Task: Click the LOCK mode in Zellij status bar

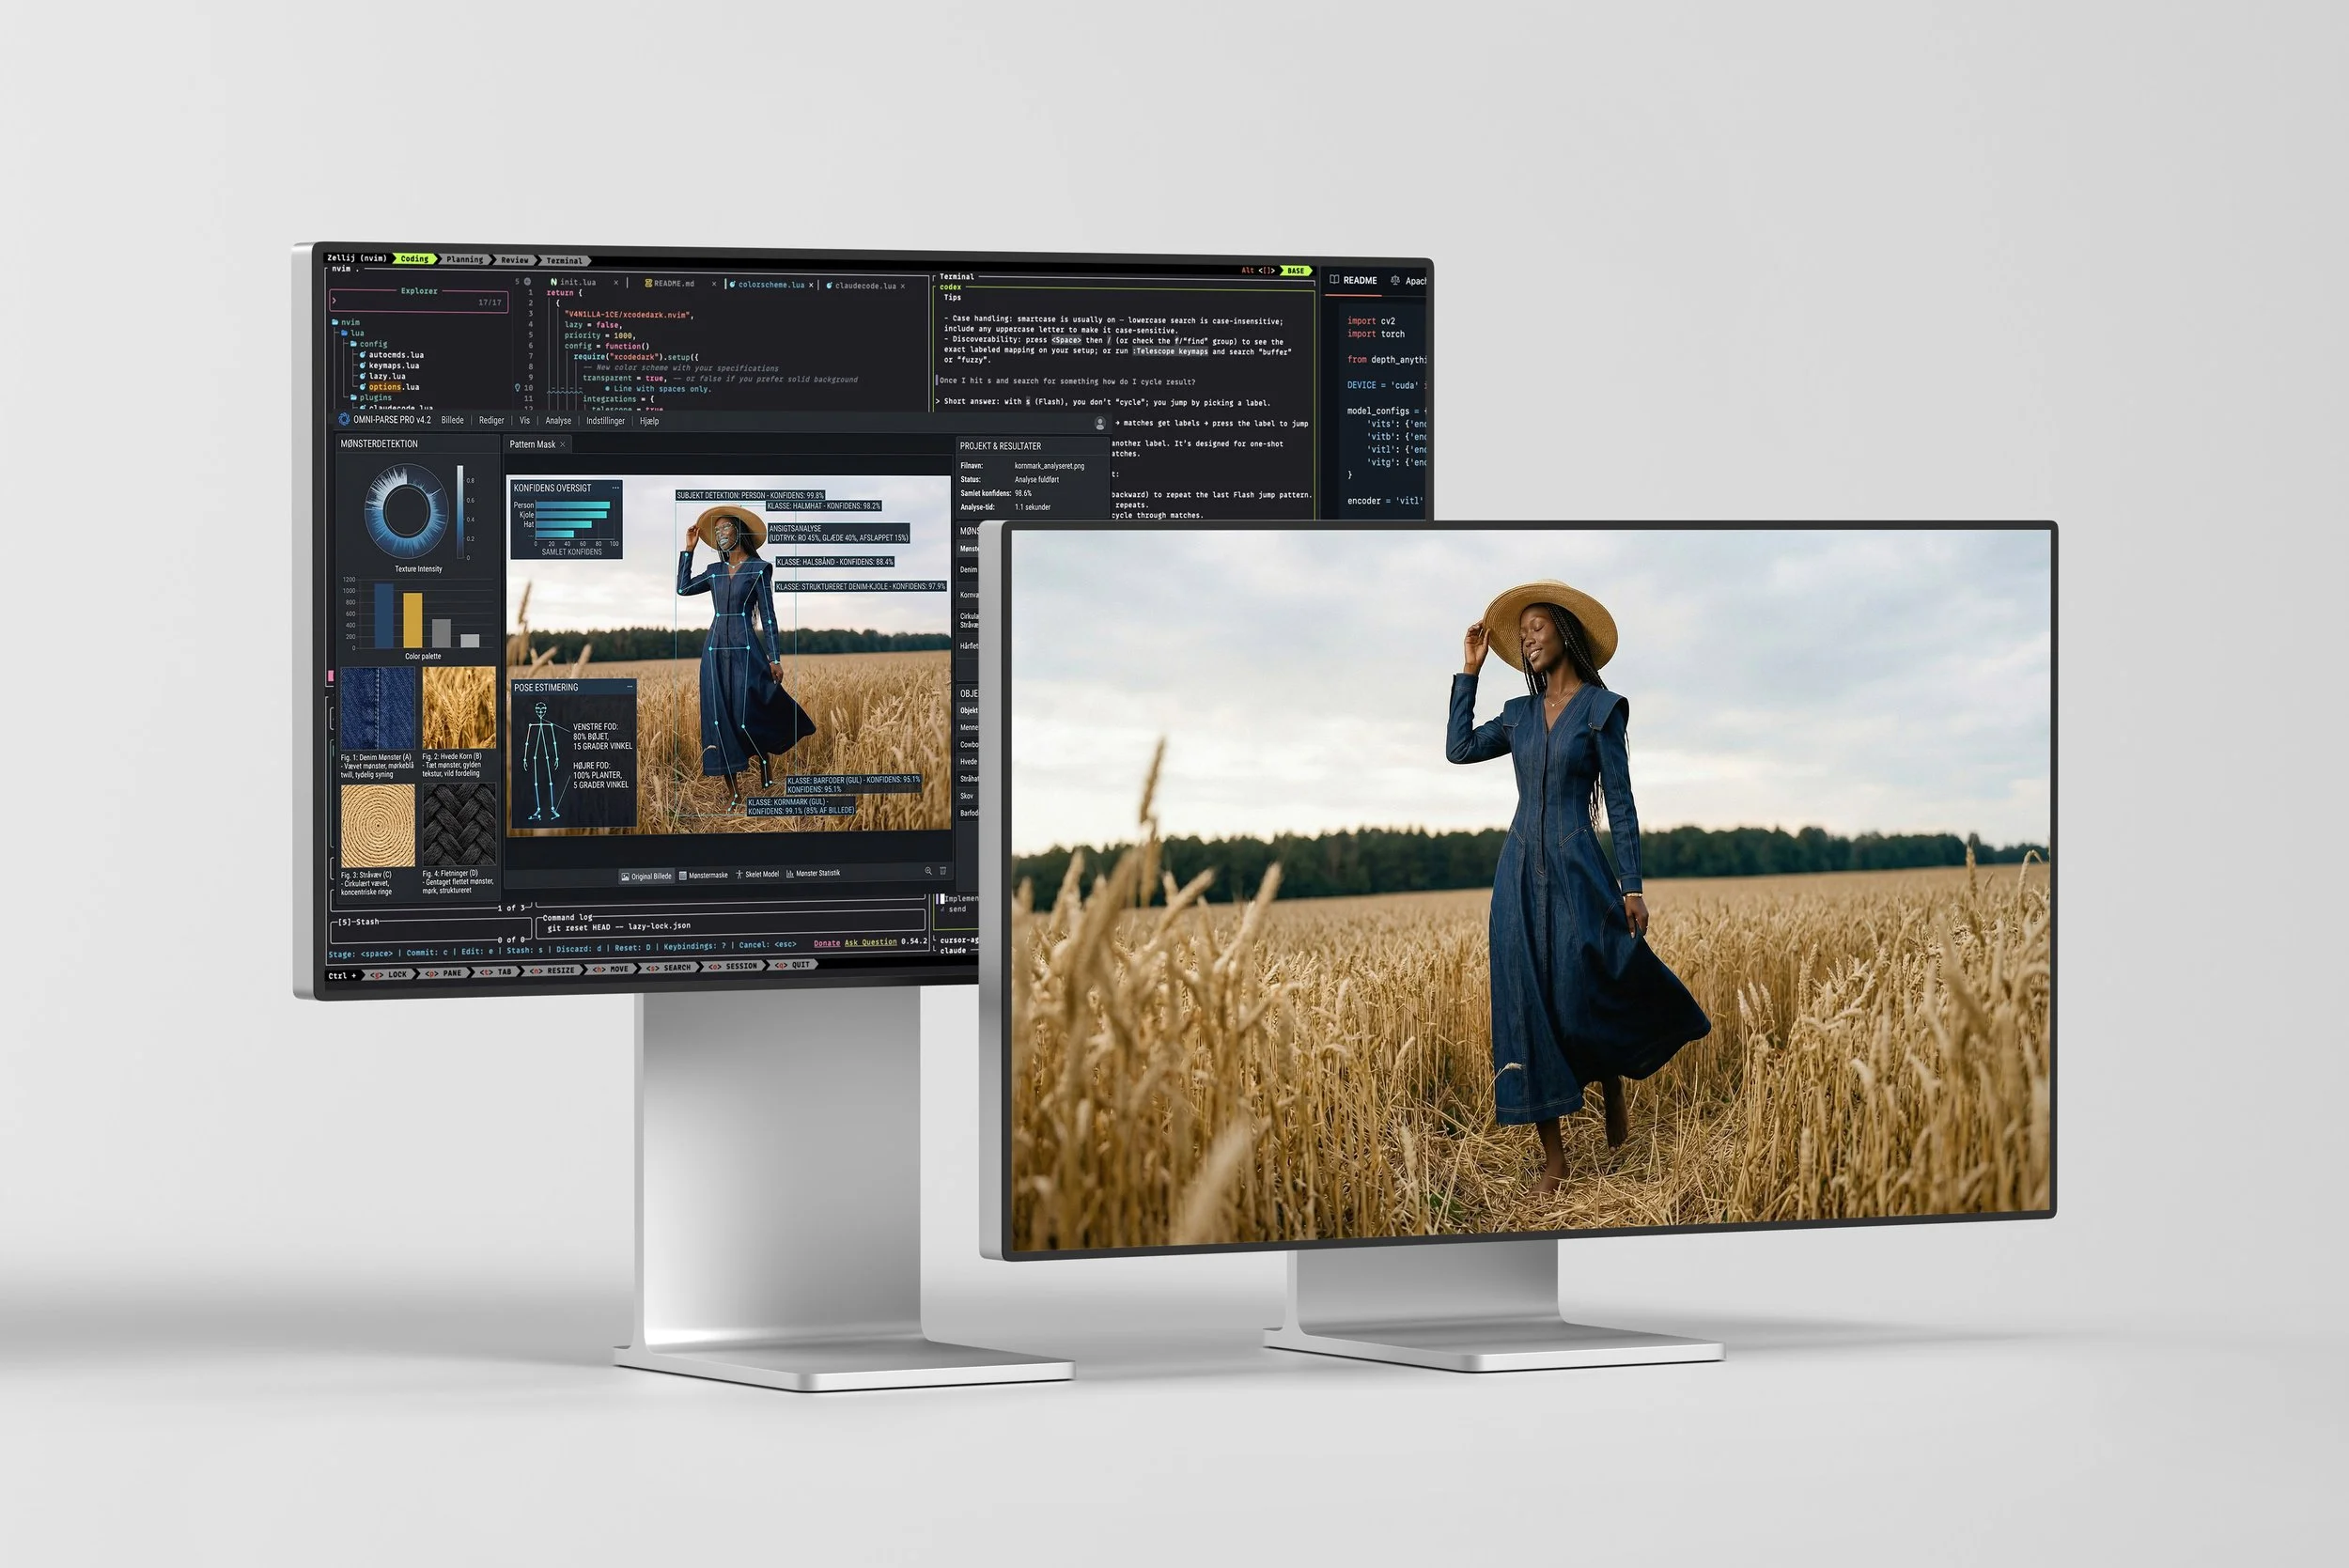Action: [x=390, y=974]
